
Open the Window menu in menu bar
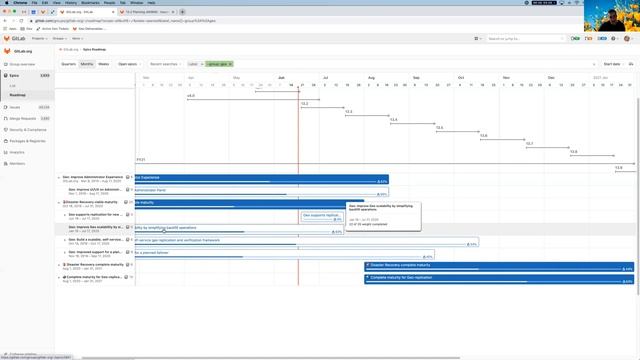(x=137, y=2)
